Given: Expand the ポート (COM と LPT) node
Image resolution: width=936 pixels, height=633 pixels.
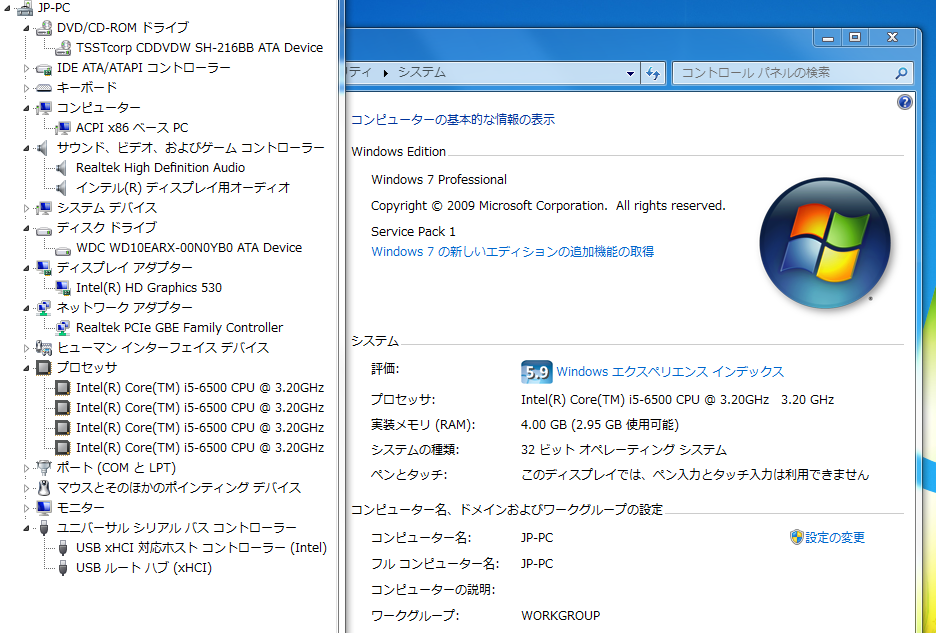Looking at the screenshot, I should pos(26,468).
